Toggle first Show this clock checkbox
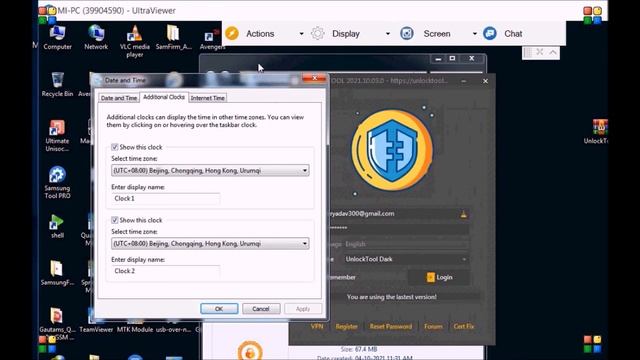This screenshot has height=360, width=640. (x=115, y=147)
